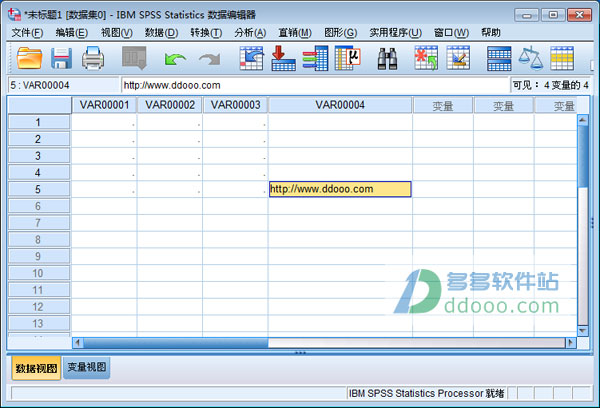Click status text IBM SPSS Statistics Processor 就绪
This screenshot has width=600, height=408.
tap(426, 393)
